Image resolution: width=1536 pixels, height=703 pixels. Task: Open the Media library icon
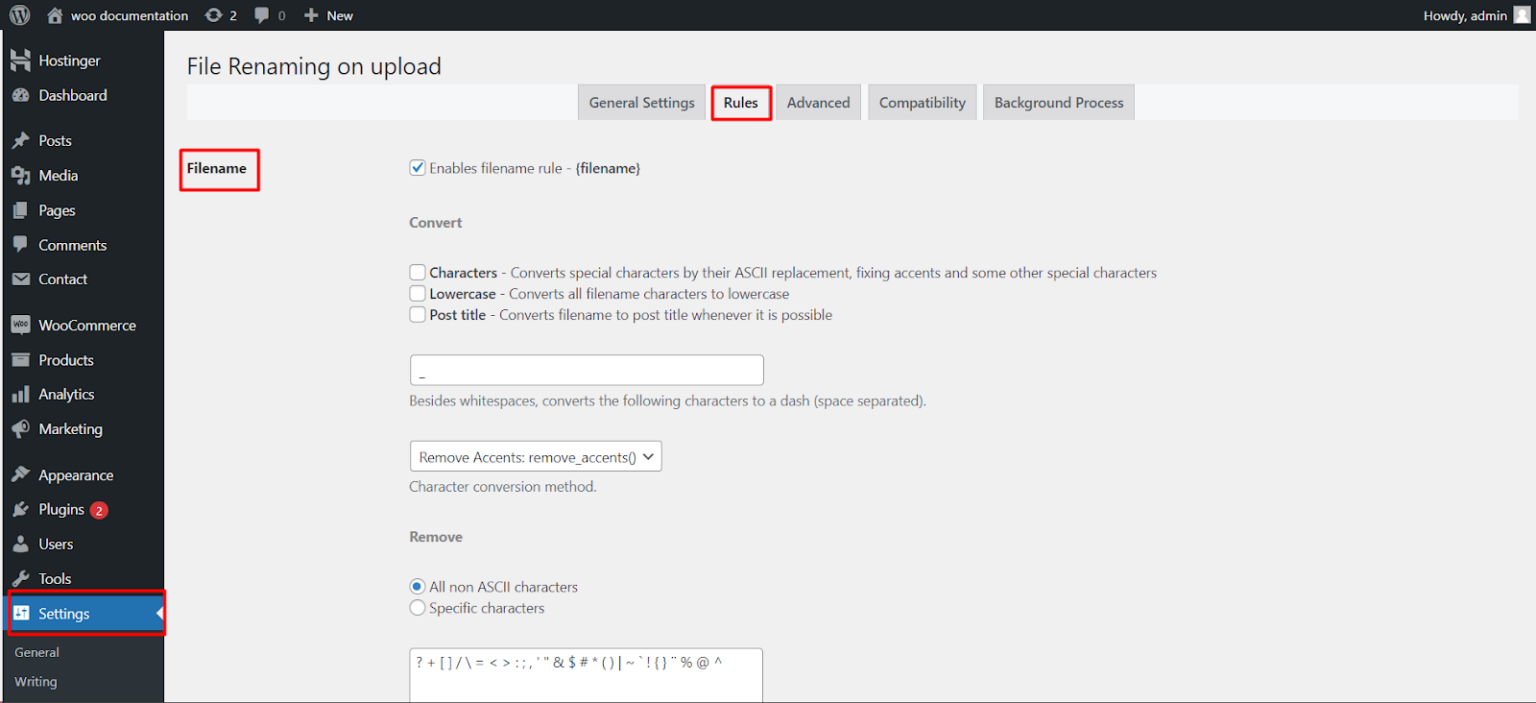coord(22,175)
